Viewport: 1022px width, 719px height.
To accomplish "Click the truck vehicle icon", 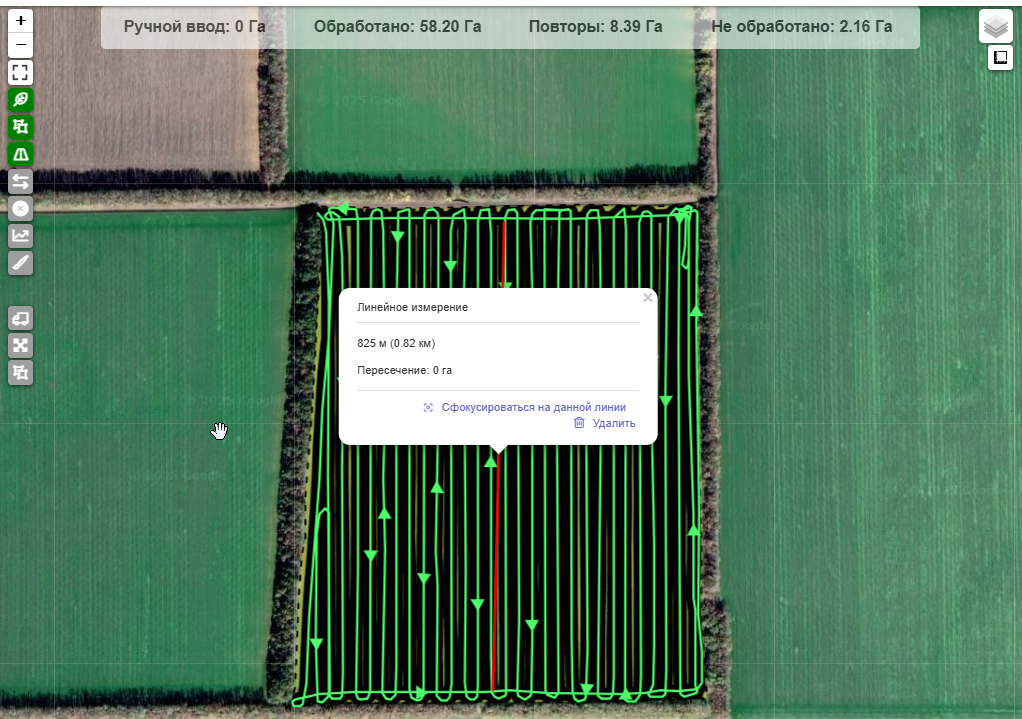I will [21, 318].
